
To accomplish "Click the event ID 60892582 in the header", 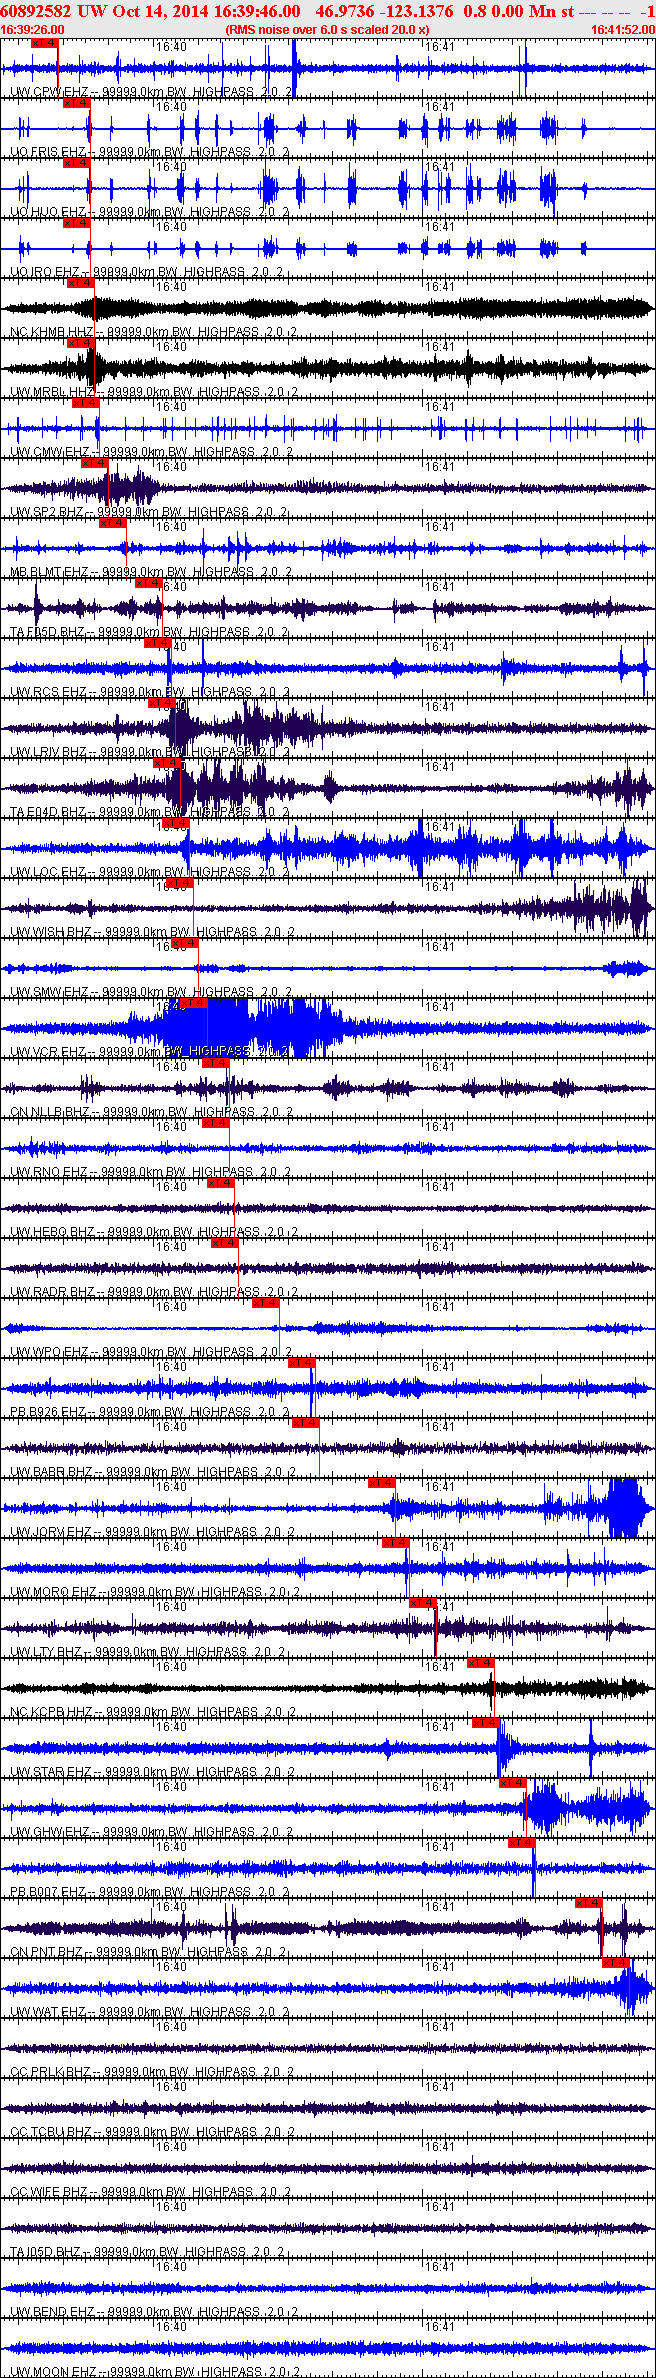I will tap(36, 10).
